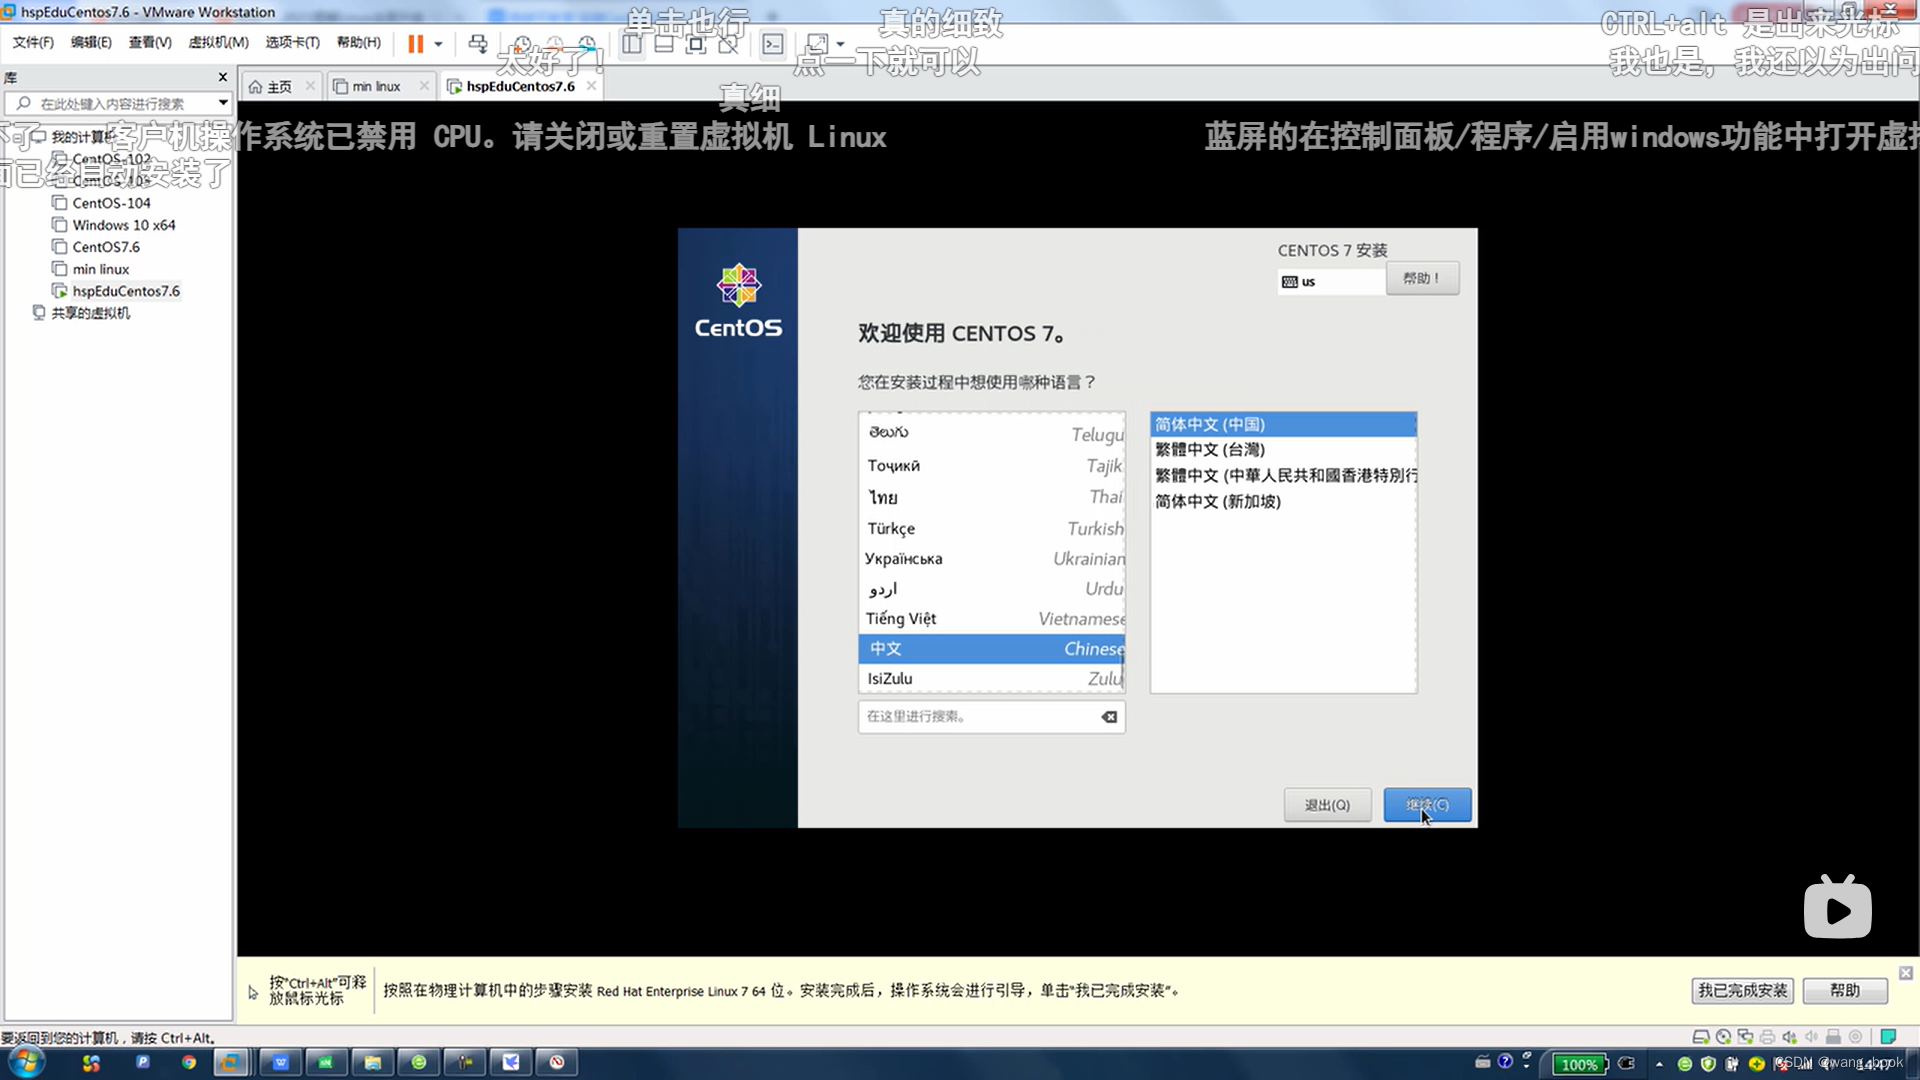Click the printer device status icon

[1767, 1037]
